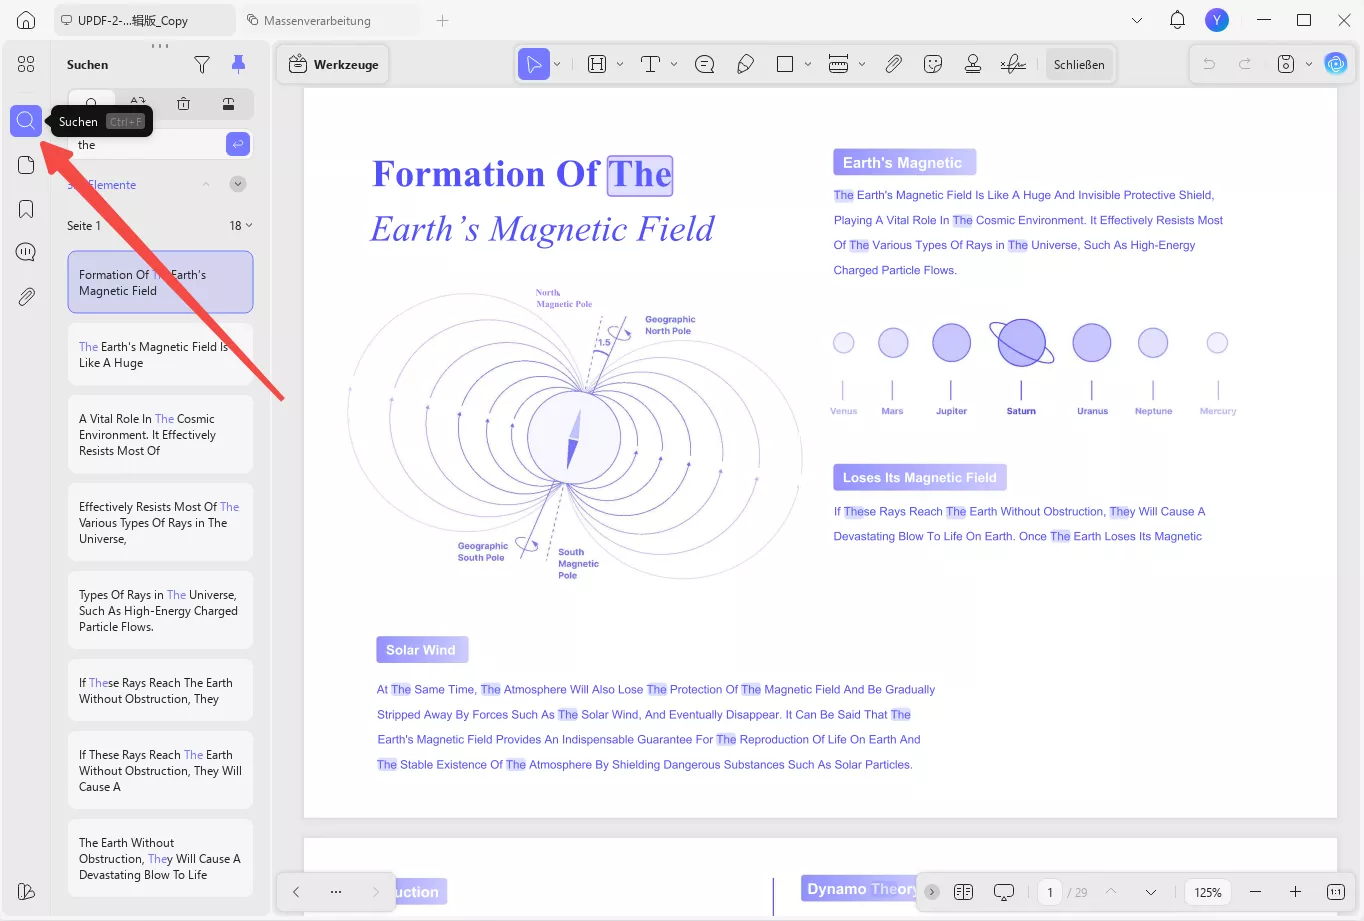Open the user account avatar
Viewport: 1364px width, 921px height.
coord(1217,20)
